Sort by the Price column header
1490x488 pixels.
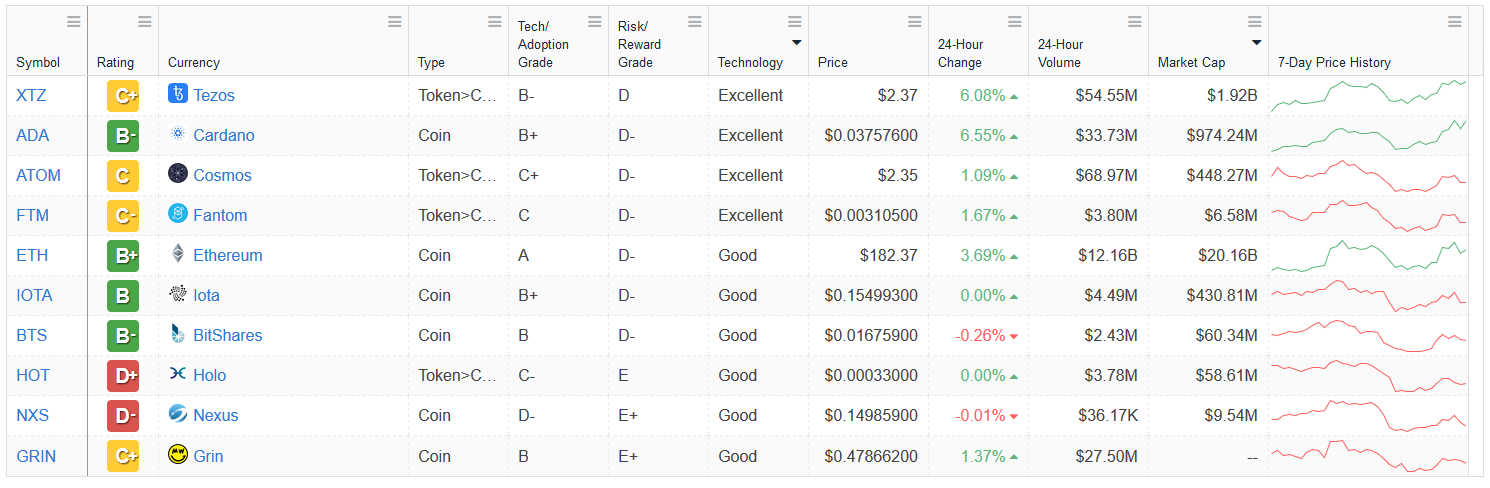click(832, 62)
